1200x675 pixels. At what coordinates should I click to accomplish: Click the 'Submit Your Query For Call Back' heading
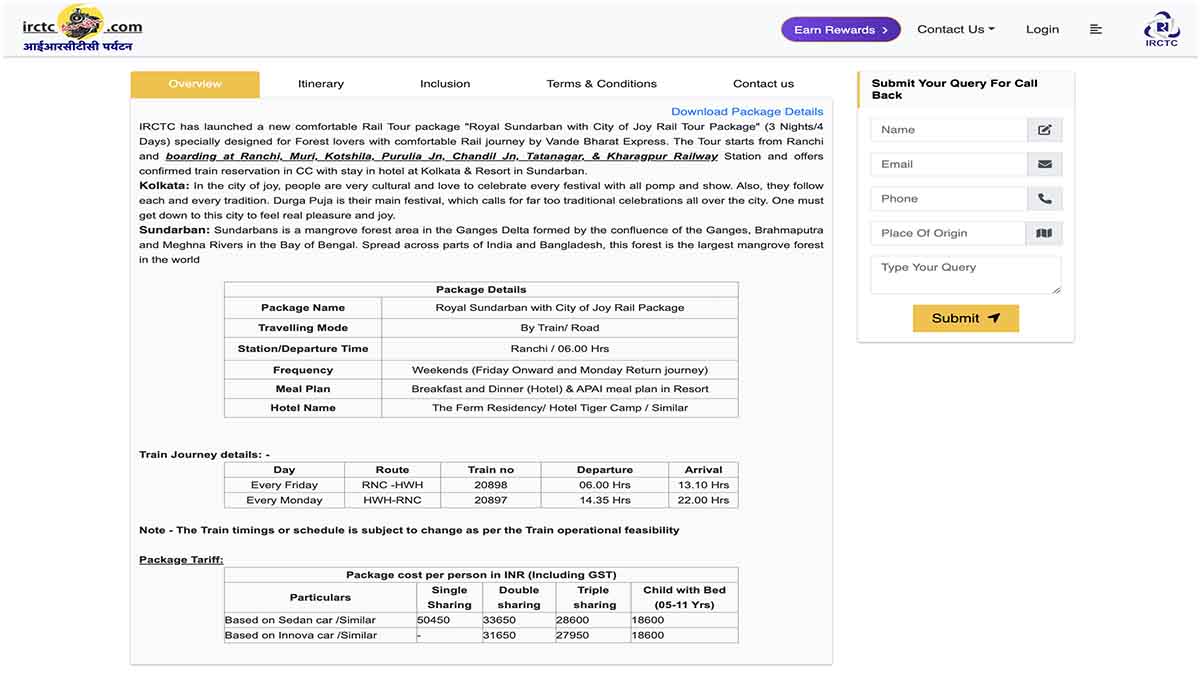(x=955, y=89)
